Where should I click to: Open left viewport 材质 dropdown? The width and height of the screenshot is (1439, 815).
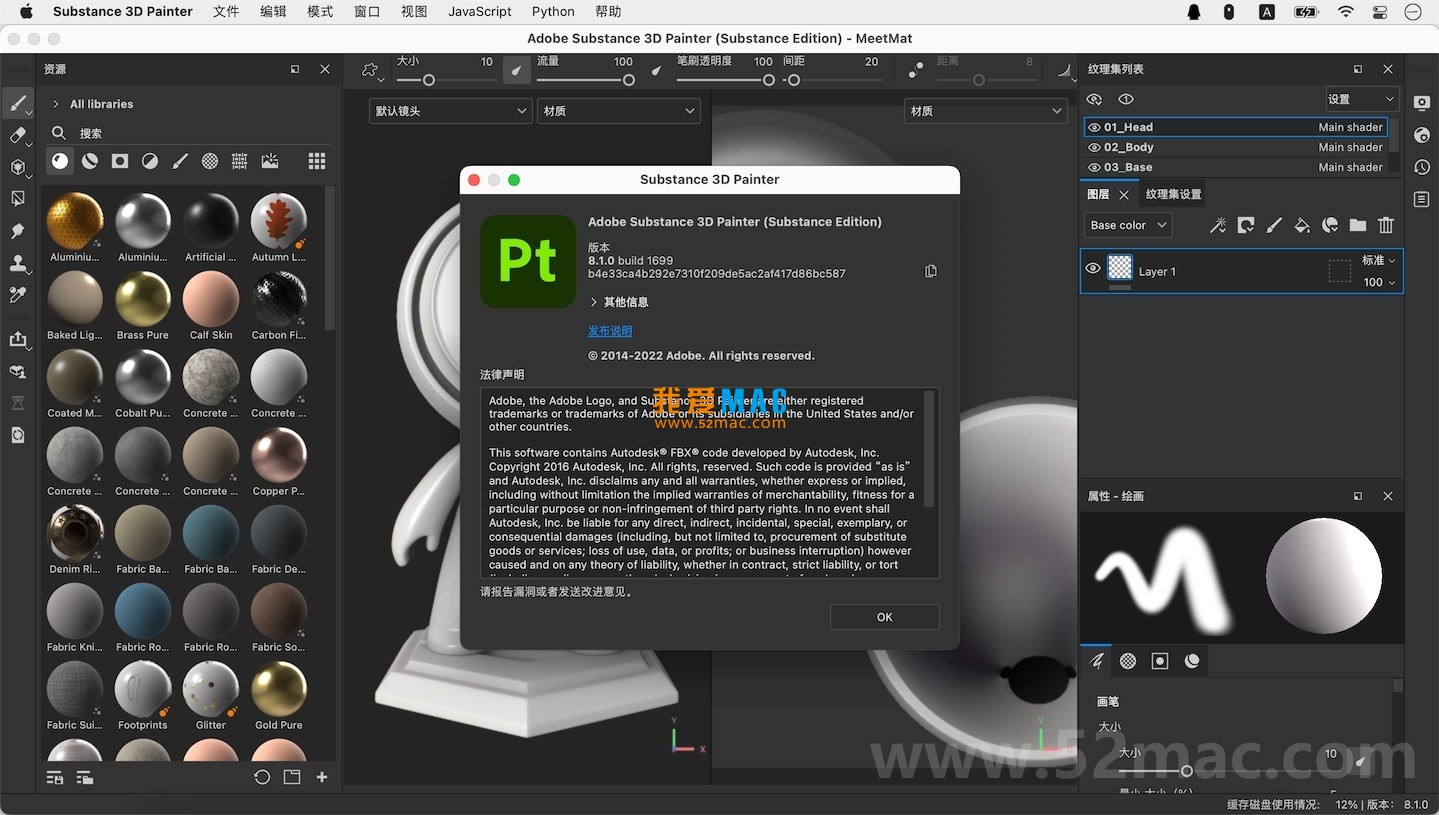tap(619, 111)
